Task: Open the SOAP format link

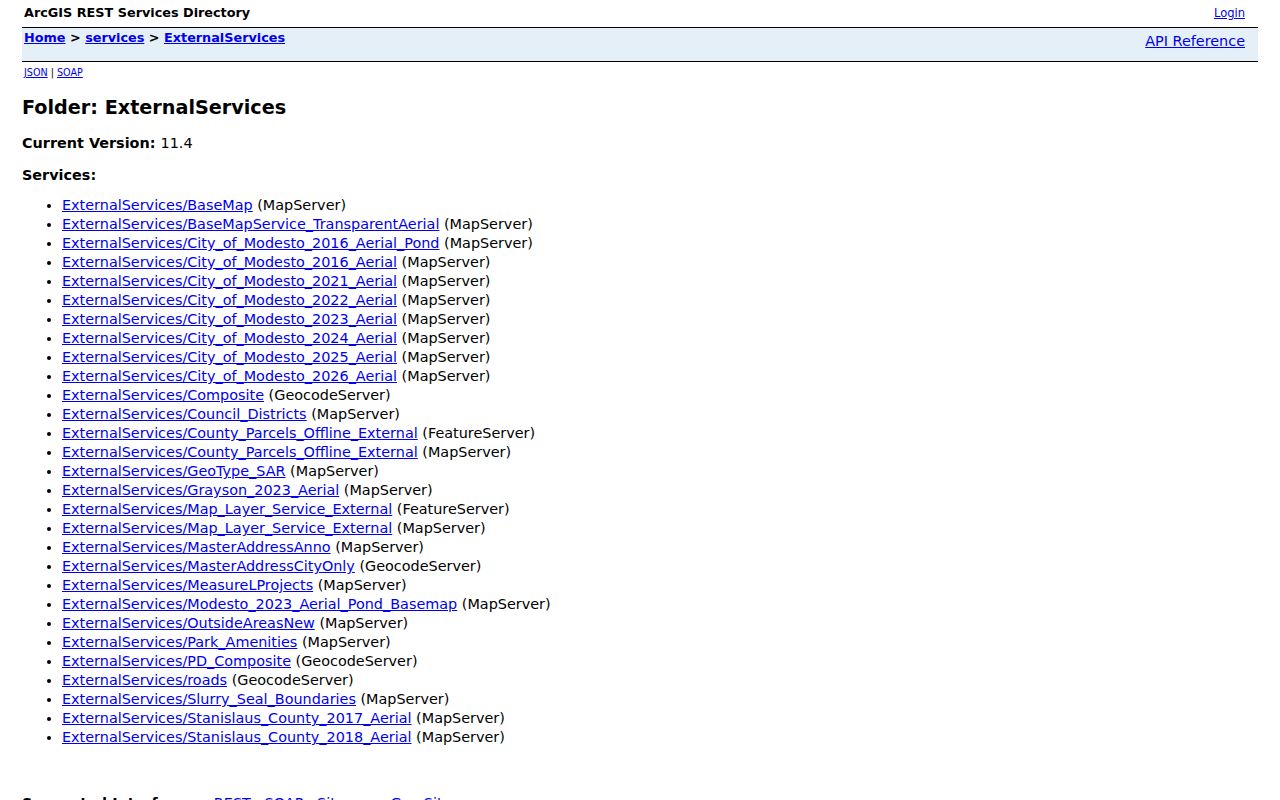Action: 70,72
